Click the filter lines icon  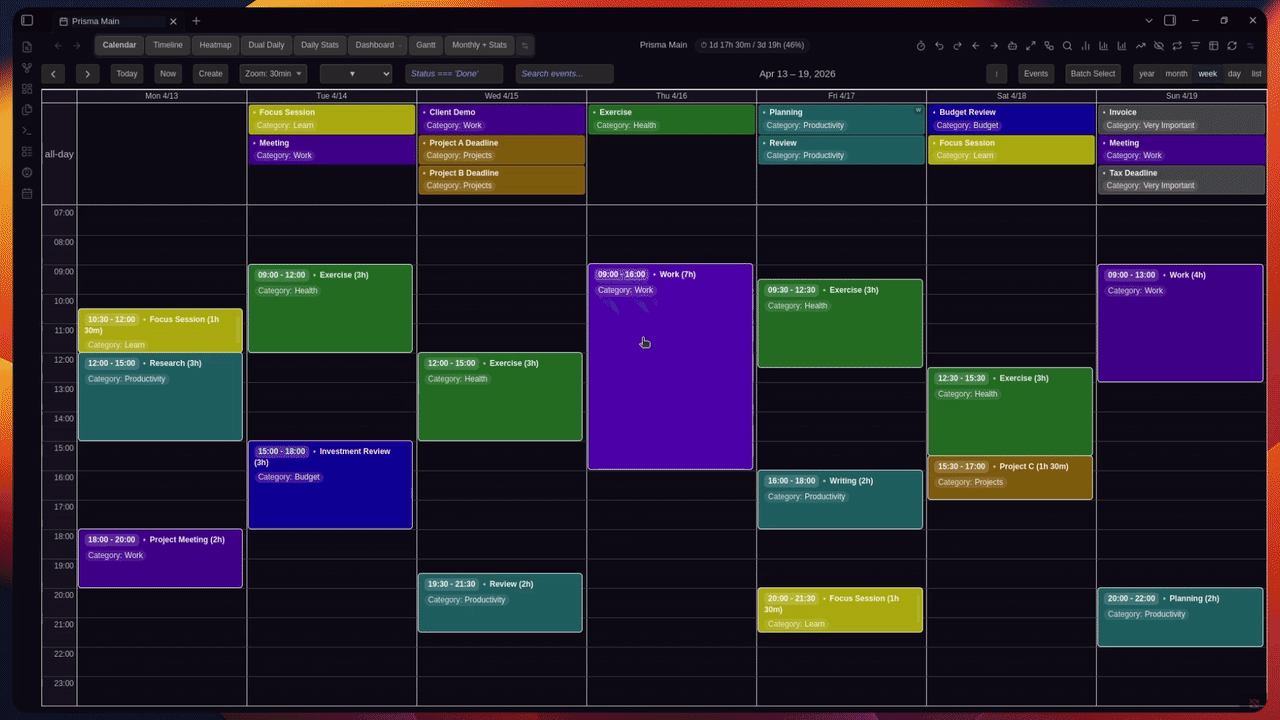1195,46
